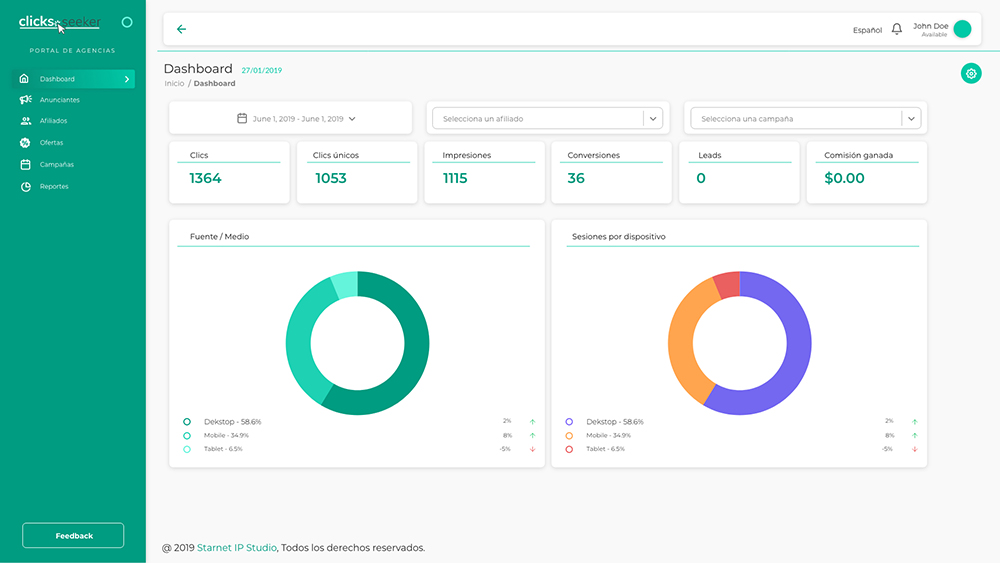Toggle the sidebar circle next to logo
This screenshot has height=563, width=1000.
[127, 22]
